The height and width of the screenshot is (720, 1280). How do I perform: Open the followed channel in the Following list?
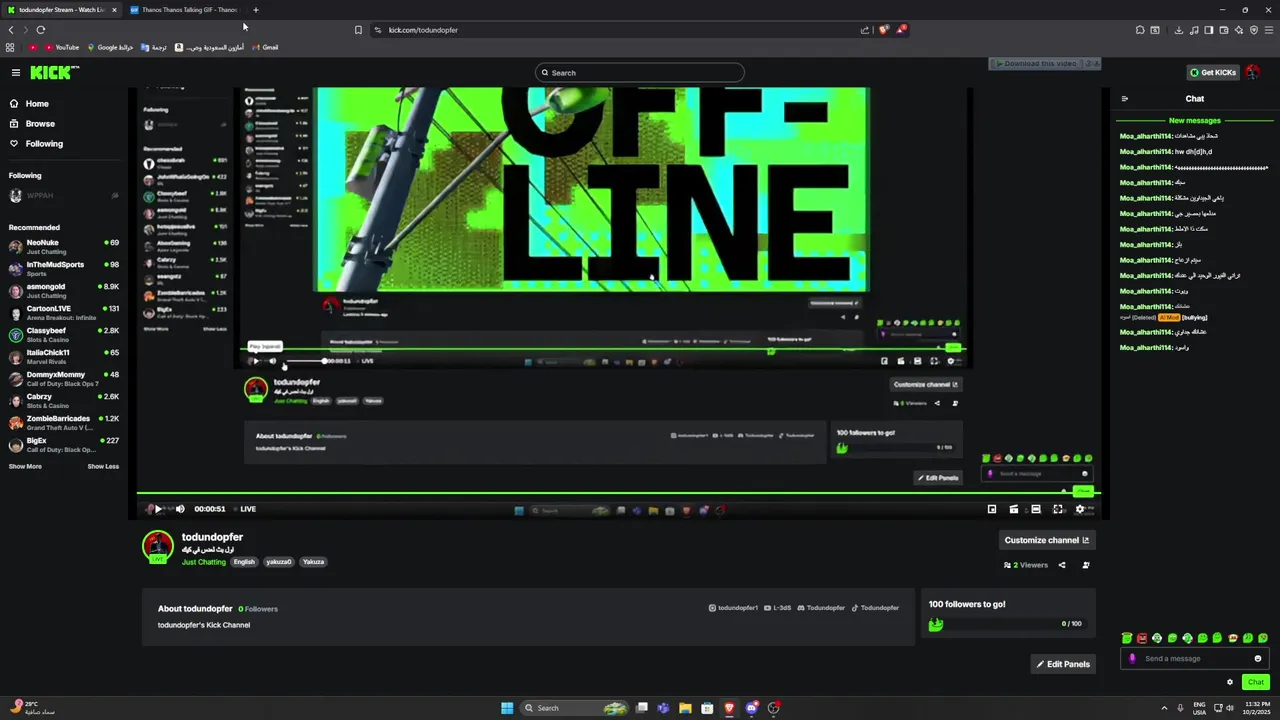(63, 196)
